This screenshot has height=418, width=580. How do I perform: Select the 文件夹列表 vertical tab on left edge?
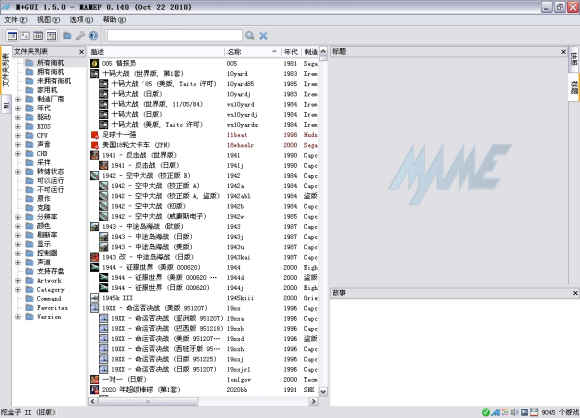pos(5,70)
